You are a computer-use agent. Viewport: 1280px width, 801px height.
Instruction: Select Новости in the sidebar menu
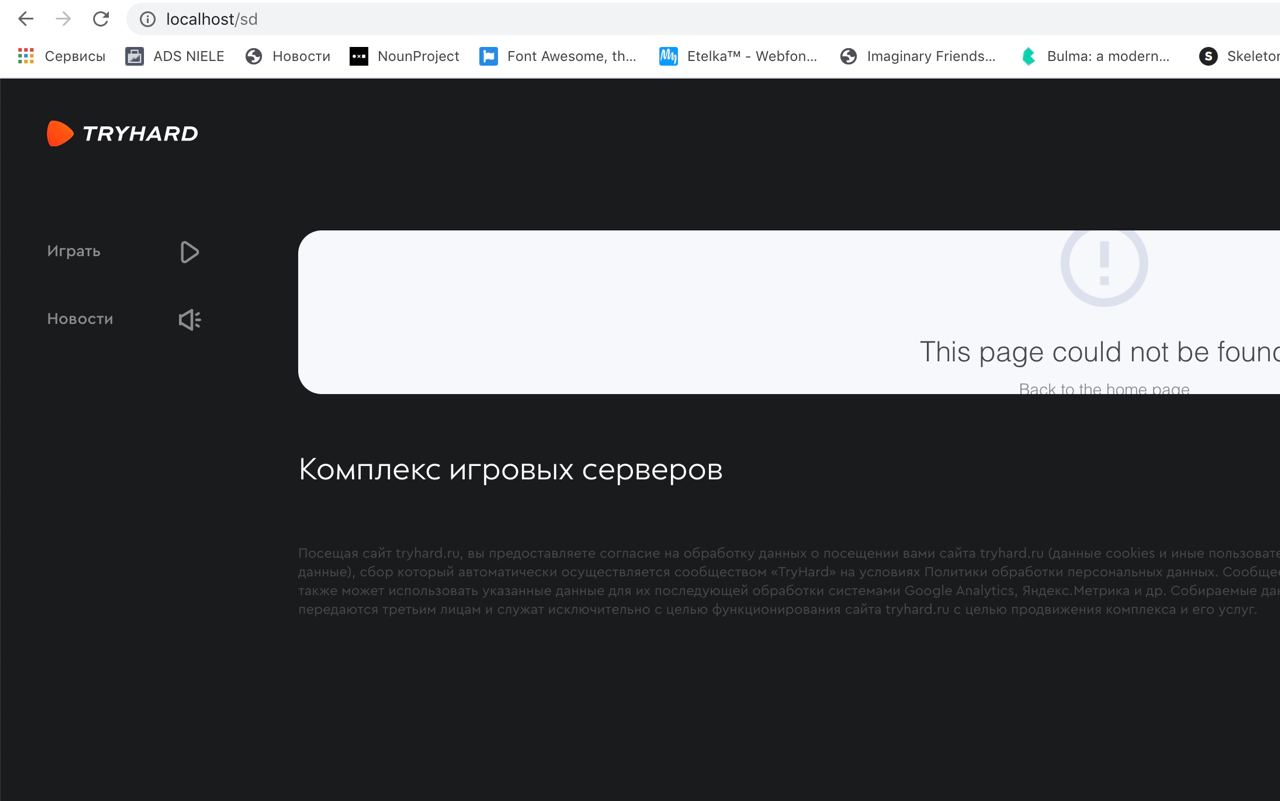point(80,319)
